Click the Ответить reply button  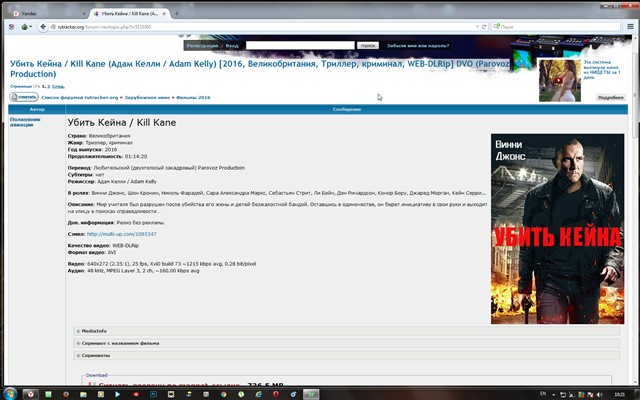tap(24, 97)
